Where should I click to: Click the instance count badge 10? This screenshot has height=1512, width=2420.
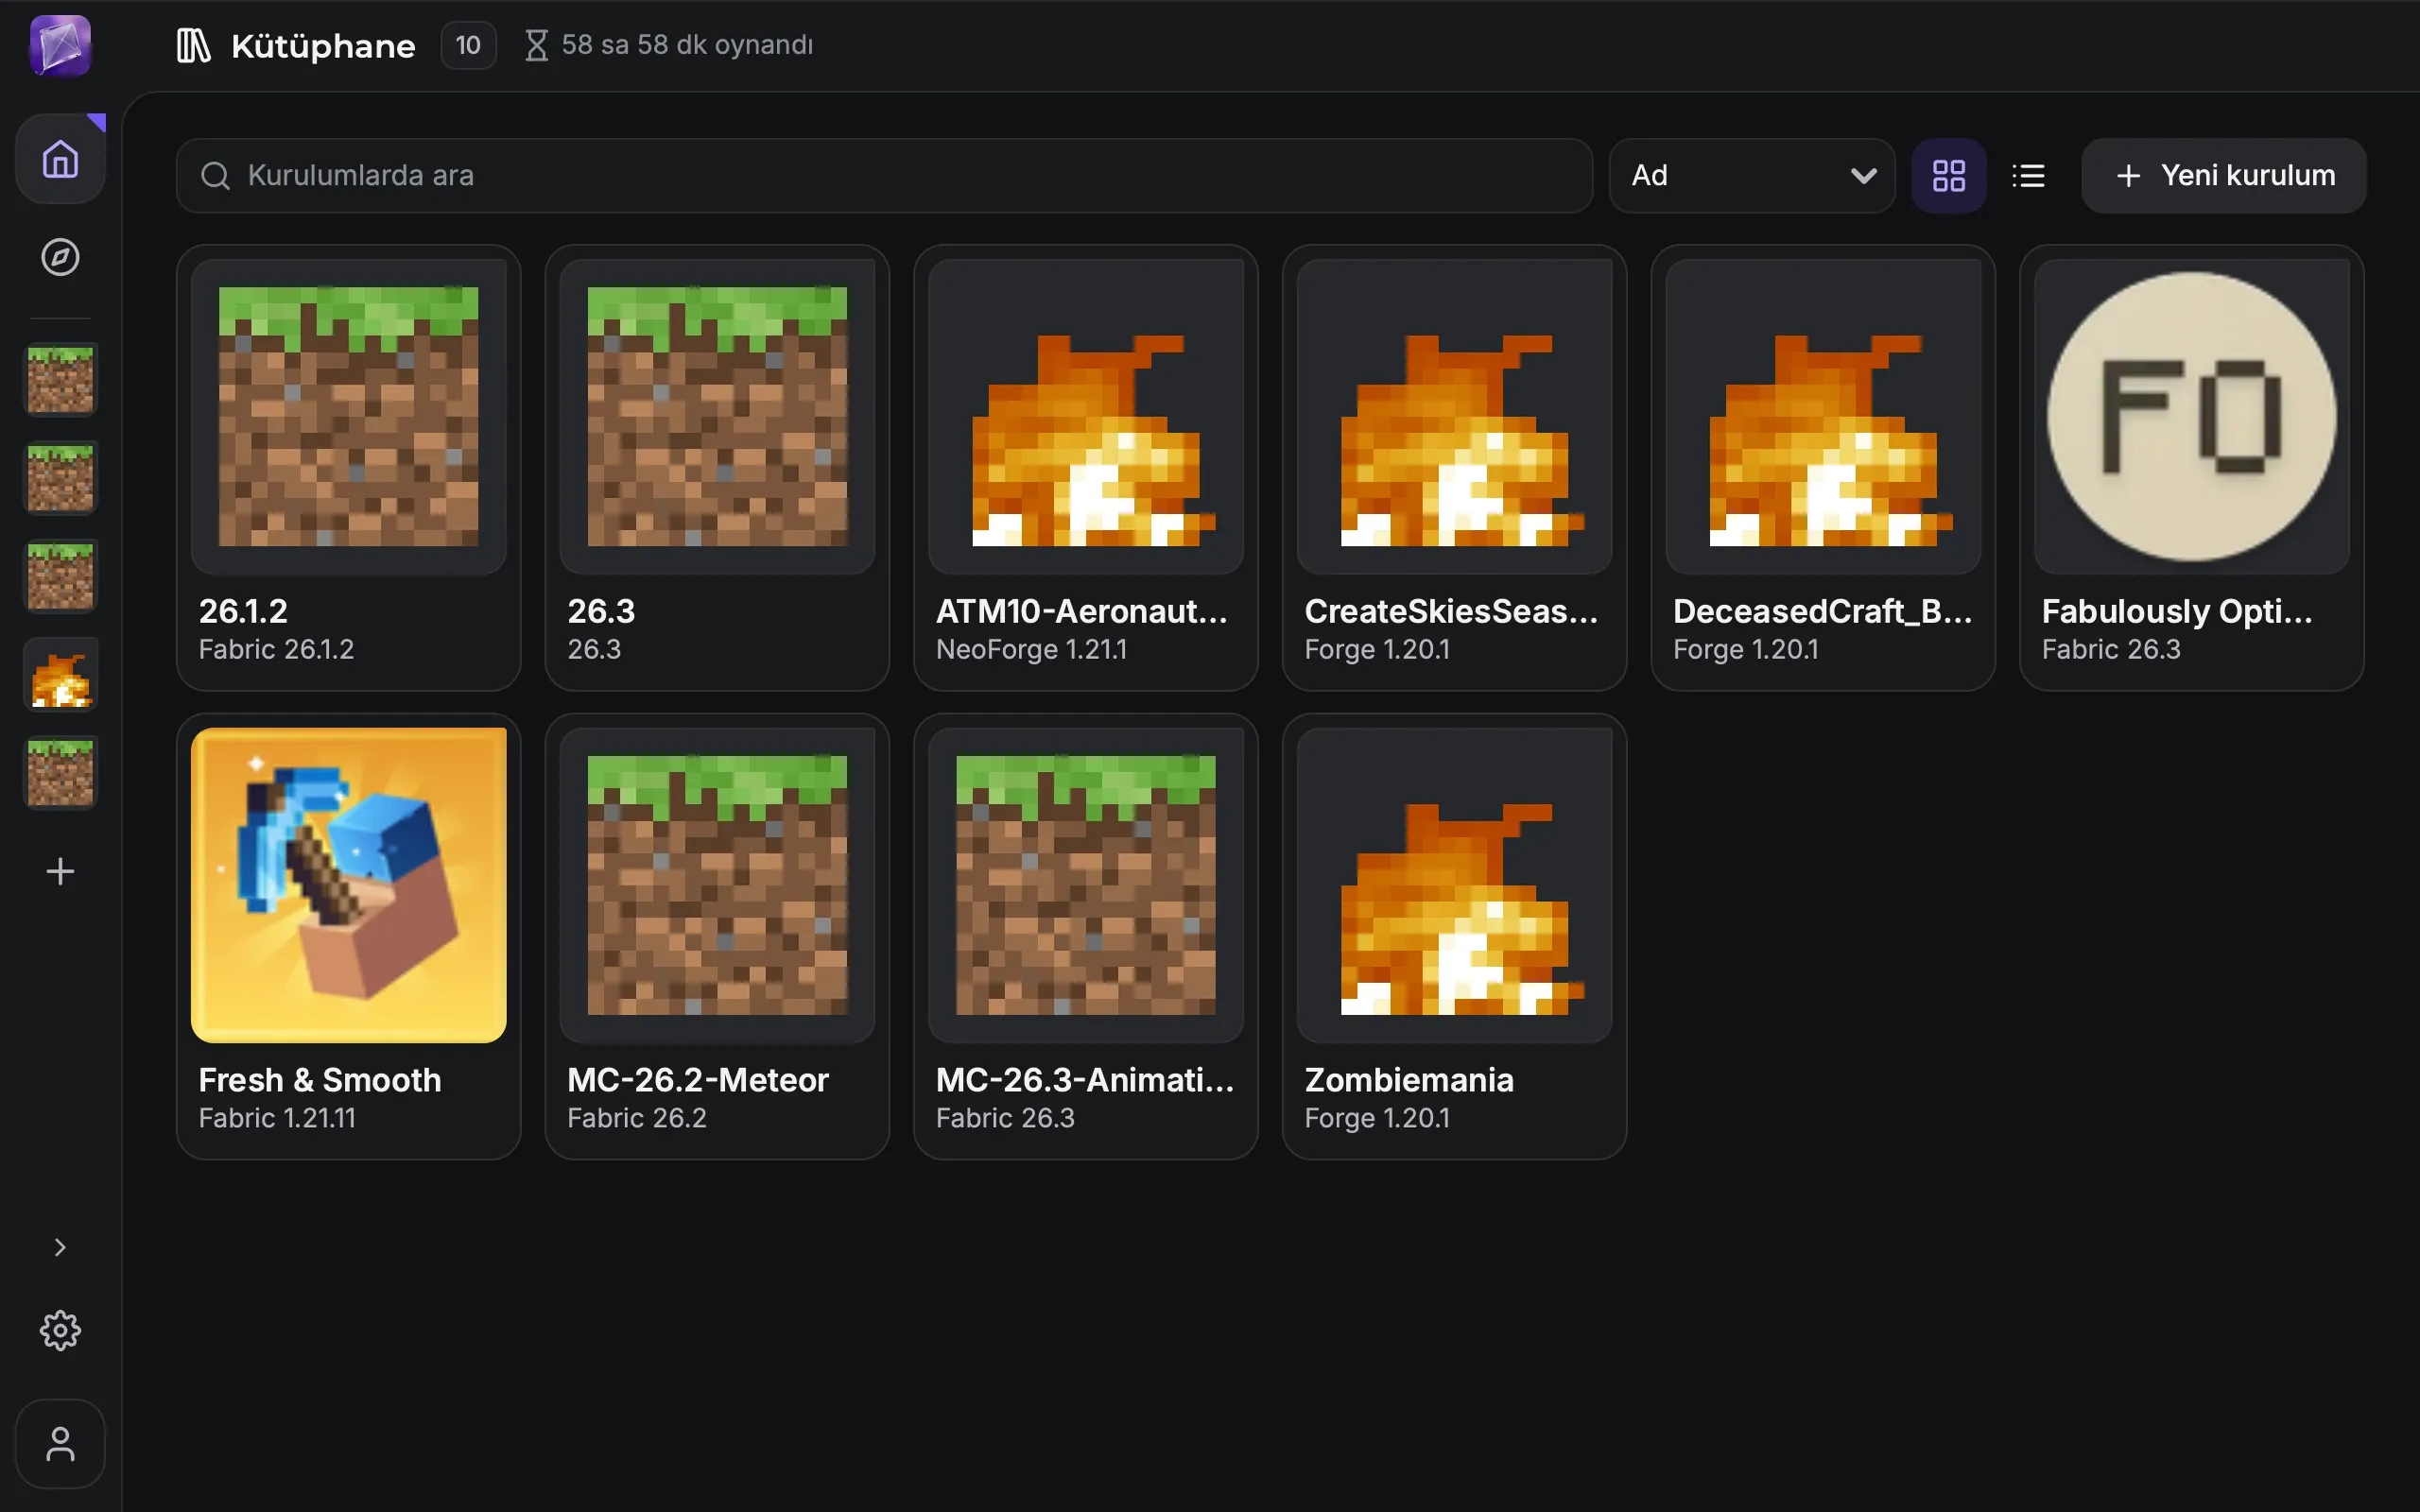[468, 45]
